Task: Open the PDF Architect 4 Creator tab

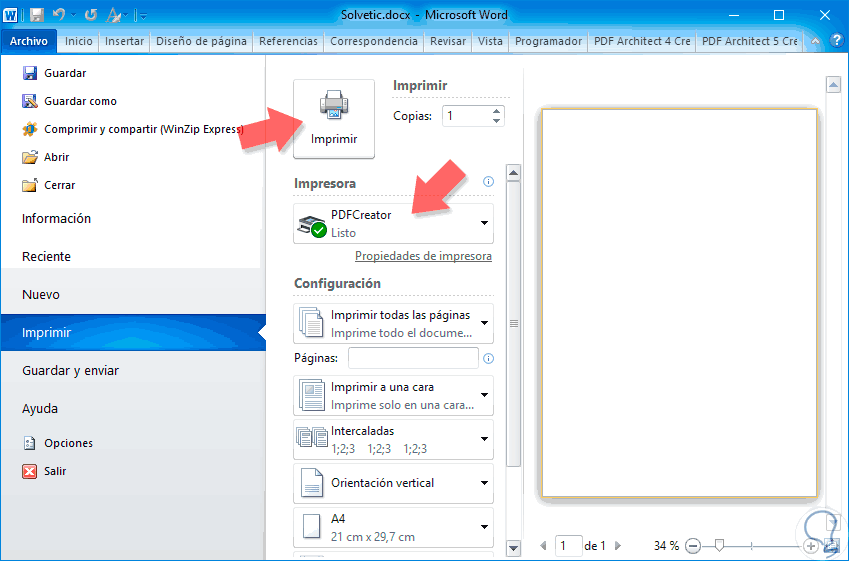Action: [x=642, y=41]
